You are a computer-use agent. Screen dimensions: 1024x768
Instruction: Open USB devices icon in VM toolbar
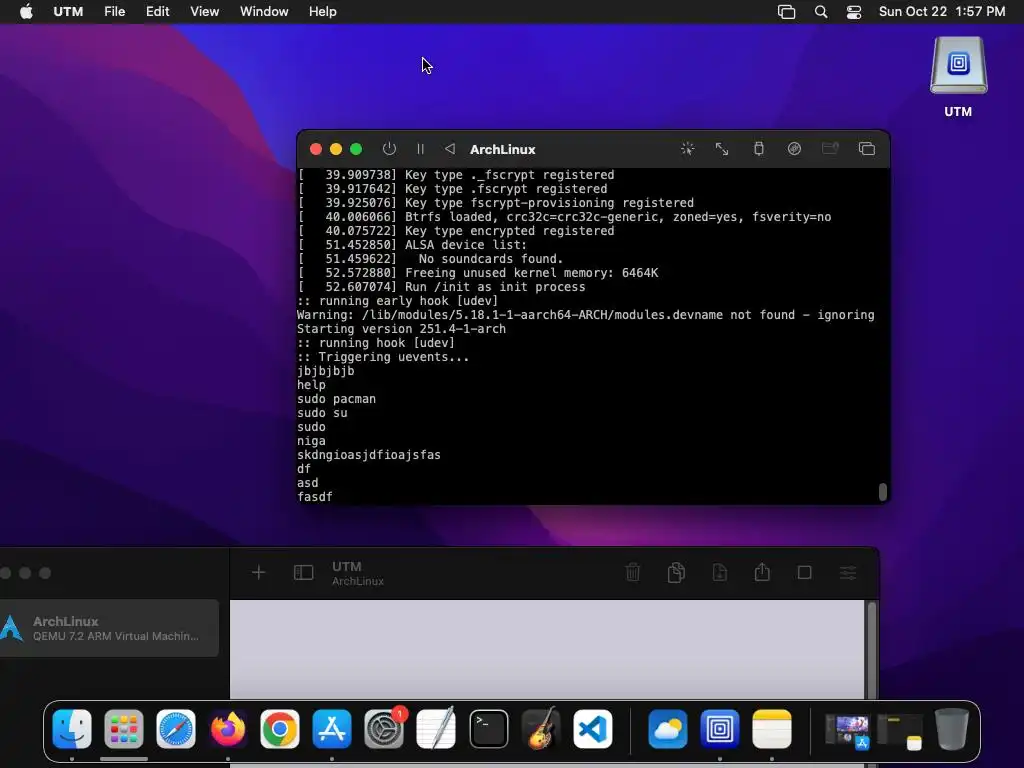(758, 149)
